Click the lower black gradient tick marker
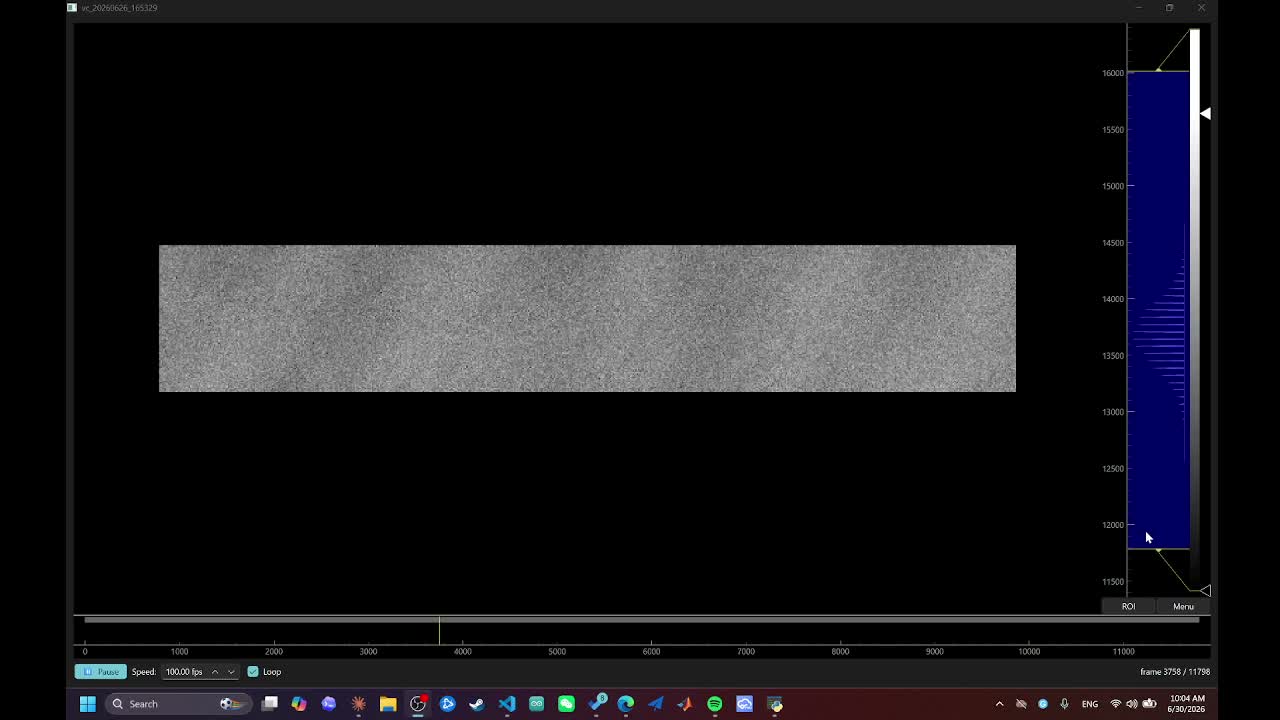Image resolution: width=1280 pixels, height=720 pixels. (1205, 591)
